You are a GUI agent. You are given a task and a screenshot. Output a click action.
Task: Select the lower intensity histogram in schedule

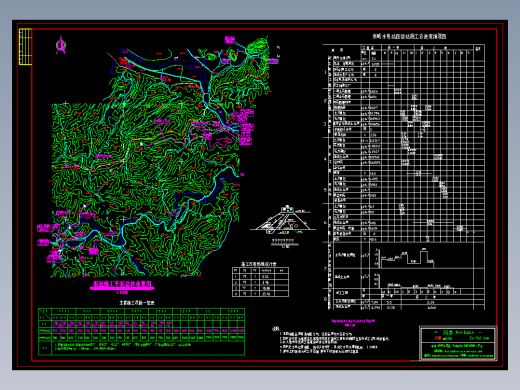pos(413,281)
